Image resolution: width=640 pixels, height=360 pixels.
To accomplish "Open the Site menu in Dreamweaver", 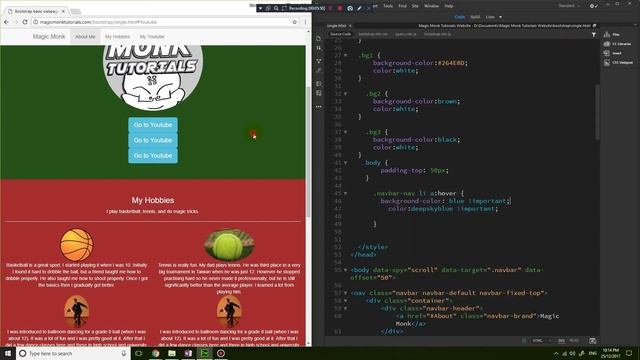I will click(415, 6).
